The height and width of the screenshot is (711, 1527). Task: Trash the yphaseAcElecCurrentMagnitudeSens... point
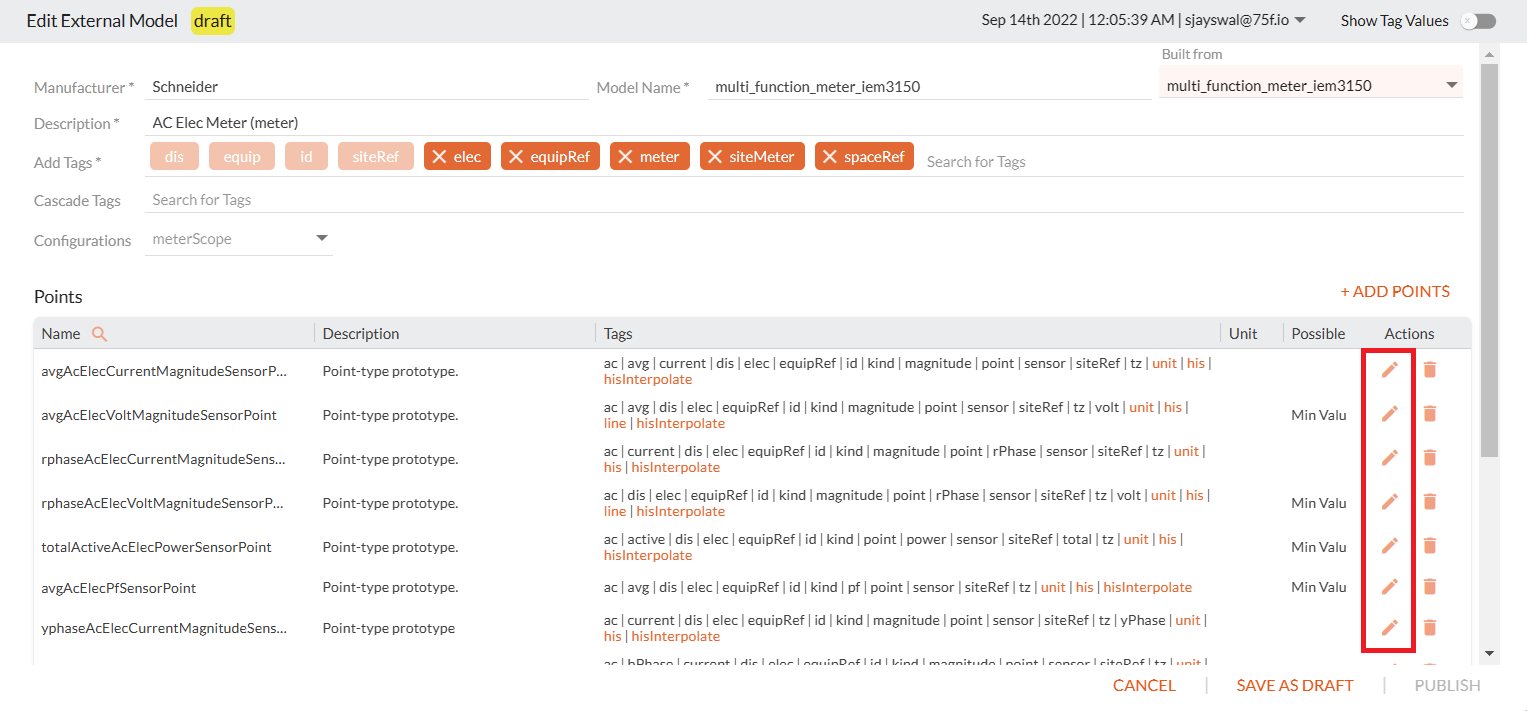[1430, 627]
